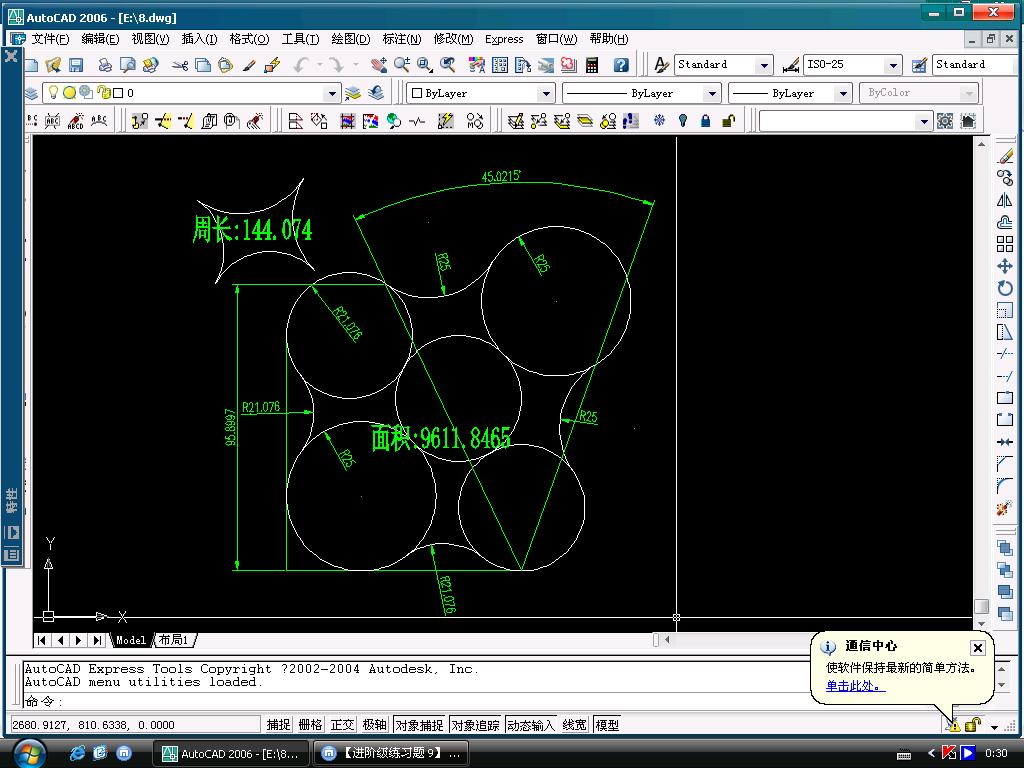1024x768 pixels.
Task: Click the Help question mark icon
Action: (621, 65)
